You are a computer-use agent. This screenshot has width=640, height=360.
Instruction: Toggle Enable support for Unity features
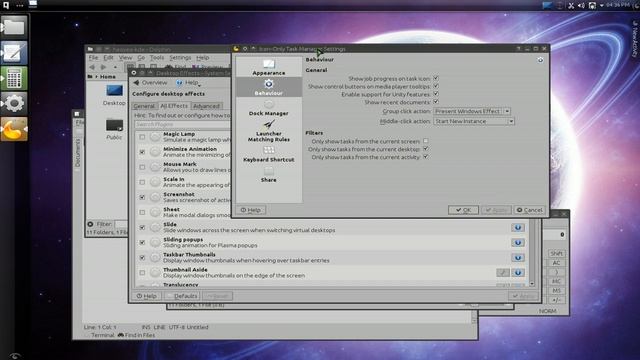(x=436, y=94)
